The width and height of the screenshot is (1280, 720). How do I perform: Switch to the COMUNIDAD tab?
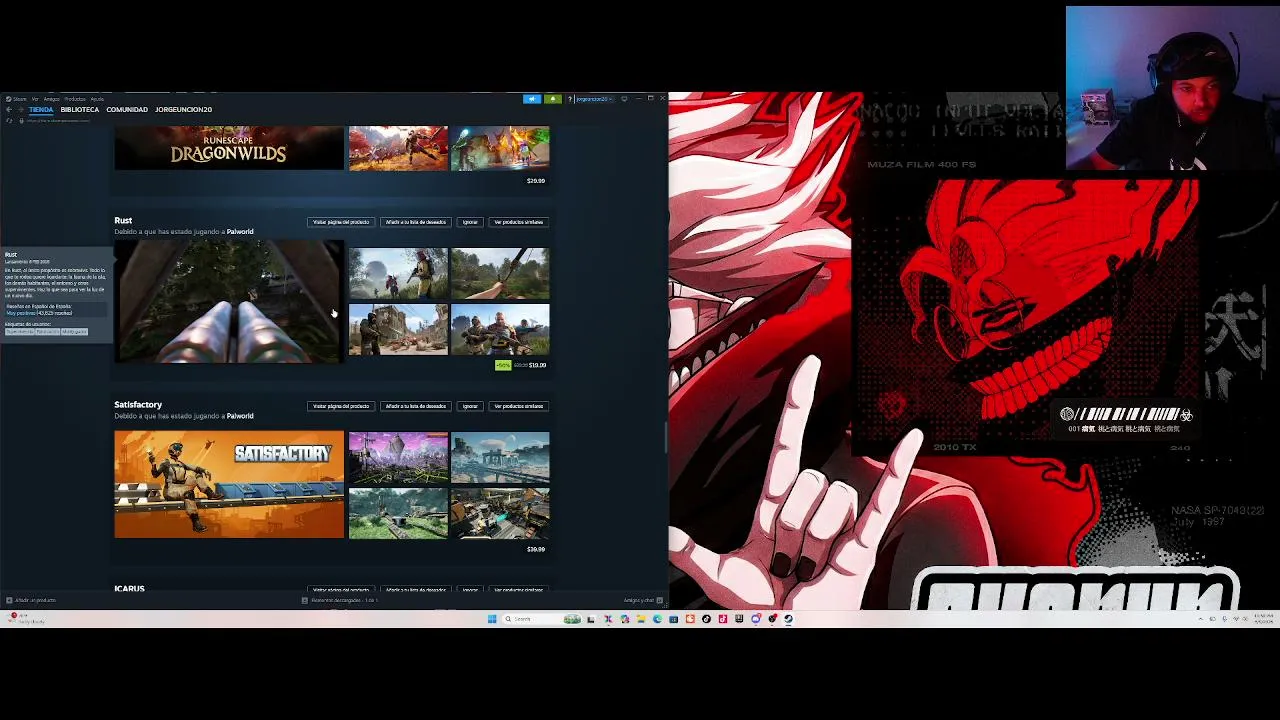click(x=127, y=109)
